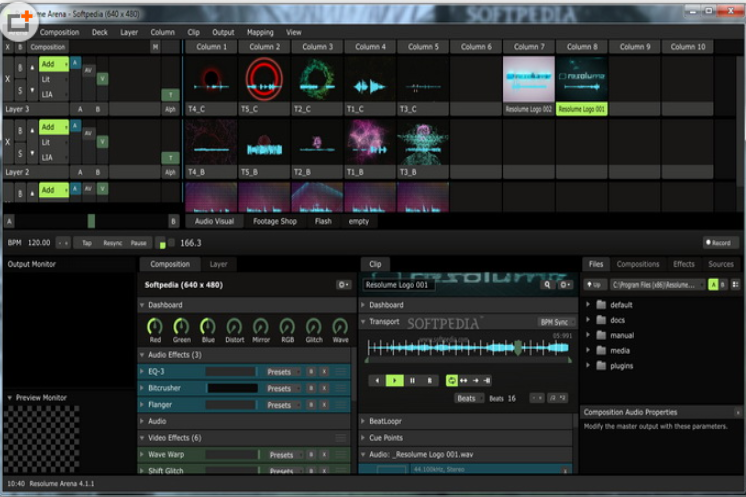This screenshot has width=746, height=497.
Task: Open the Beats dropdown below transport controls
Action: [469, 399]
